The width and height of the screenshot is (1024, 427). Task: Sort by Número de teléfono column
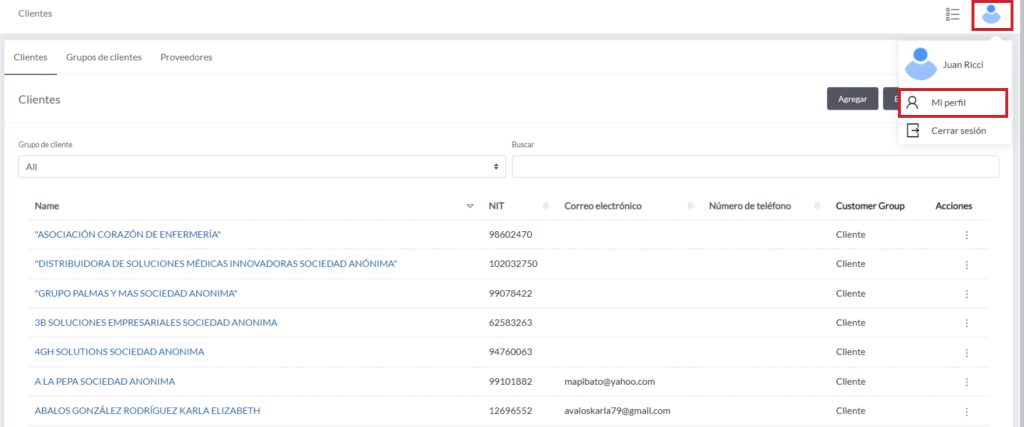tap(818, 206)
